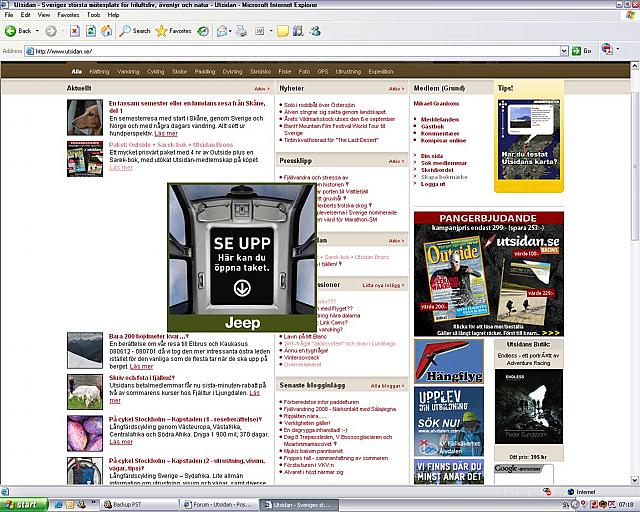Open the Search pane from toolbar
Screen dimensions: 640x512
click(x=134, y=31)
